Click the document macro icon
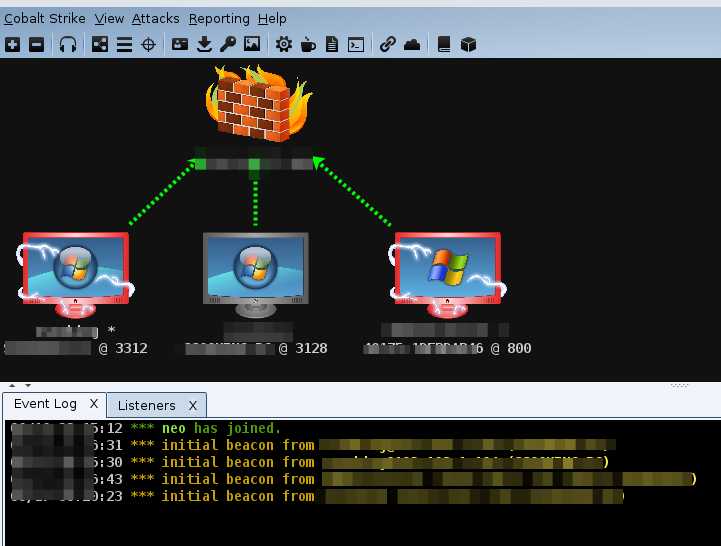 coord(332,45)
